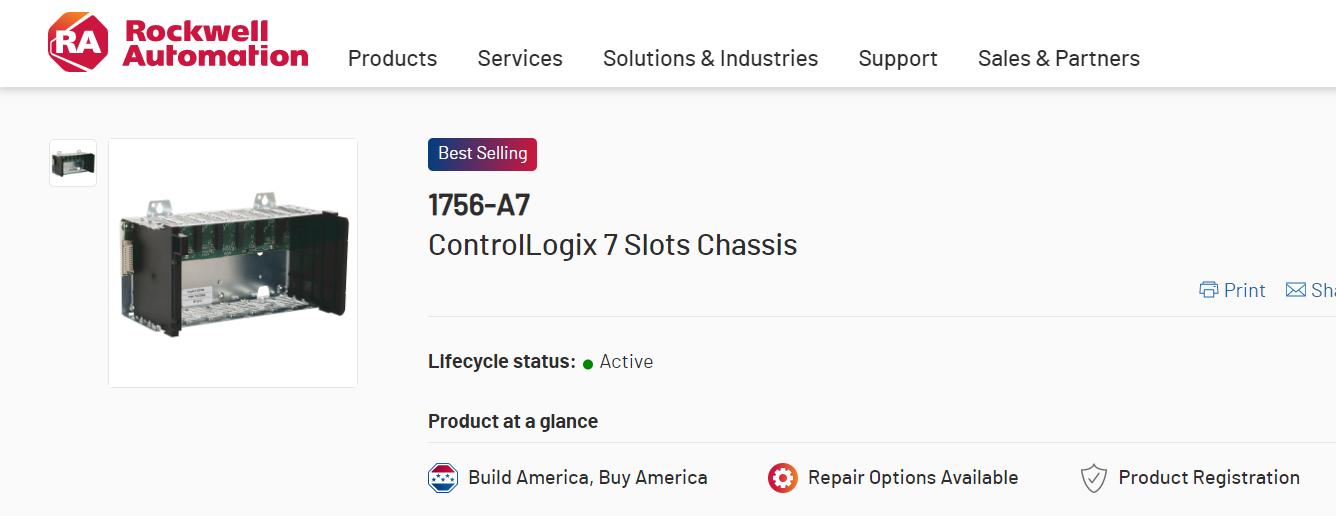Click the red RA hexagon logo icon
Image resolution: width=1336 pixels, height=516 pixels.
77,43
